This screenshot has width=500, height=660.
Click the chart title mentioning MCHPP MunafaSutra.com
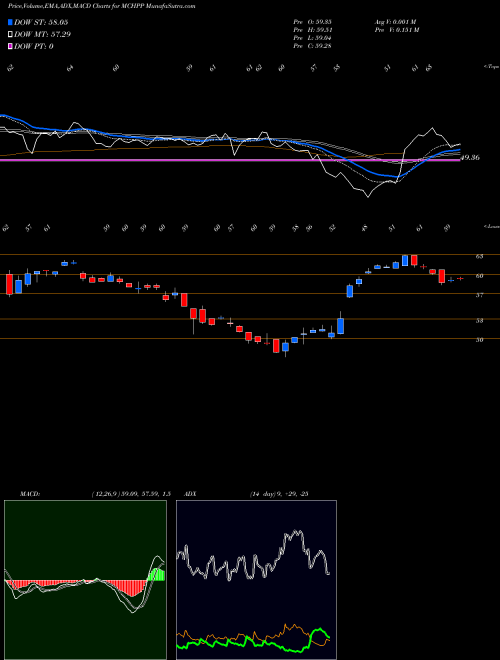101,7
